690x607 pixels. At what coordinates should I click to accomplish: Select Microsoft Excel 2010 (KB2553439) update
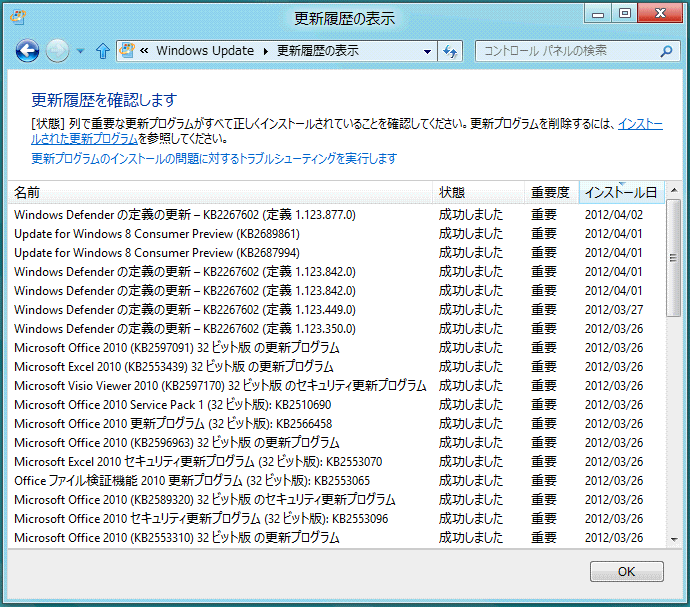tap(336, 367)
